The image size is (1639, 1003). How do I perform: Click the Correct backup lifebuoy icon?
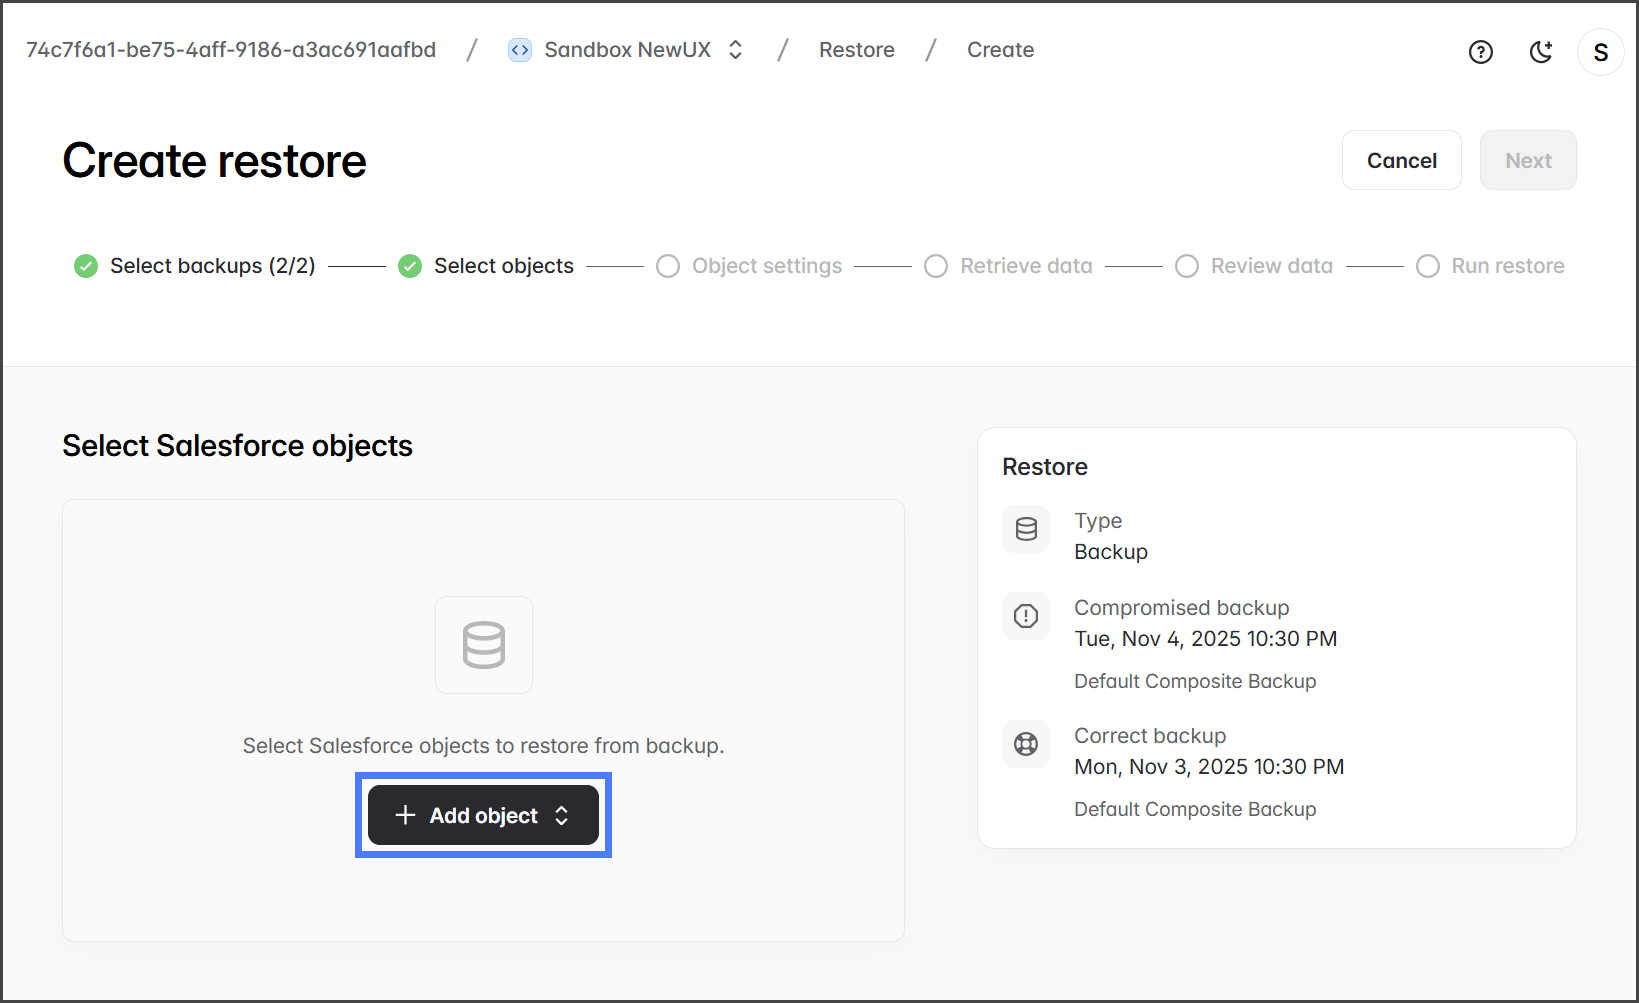[x=1026, y=744]
